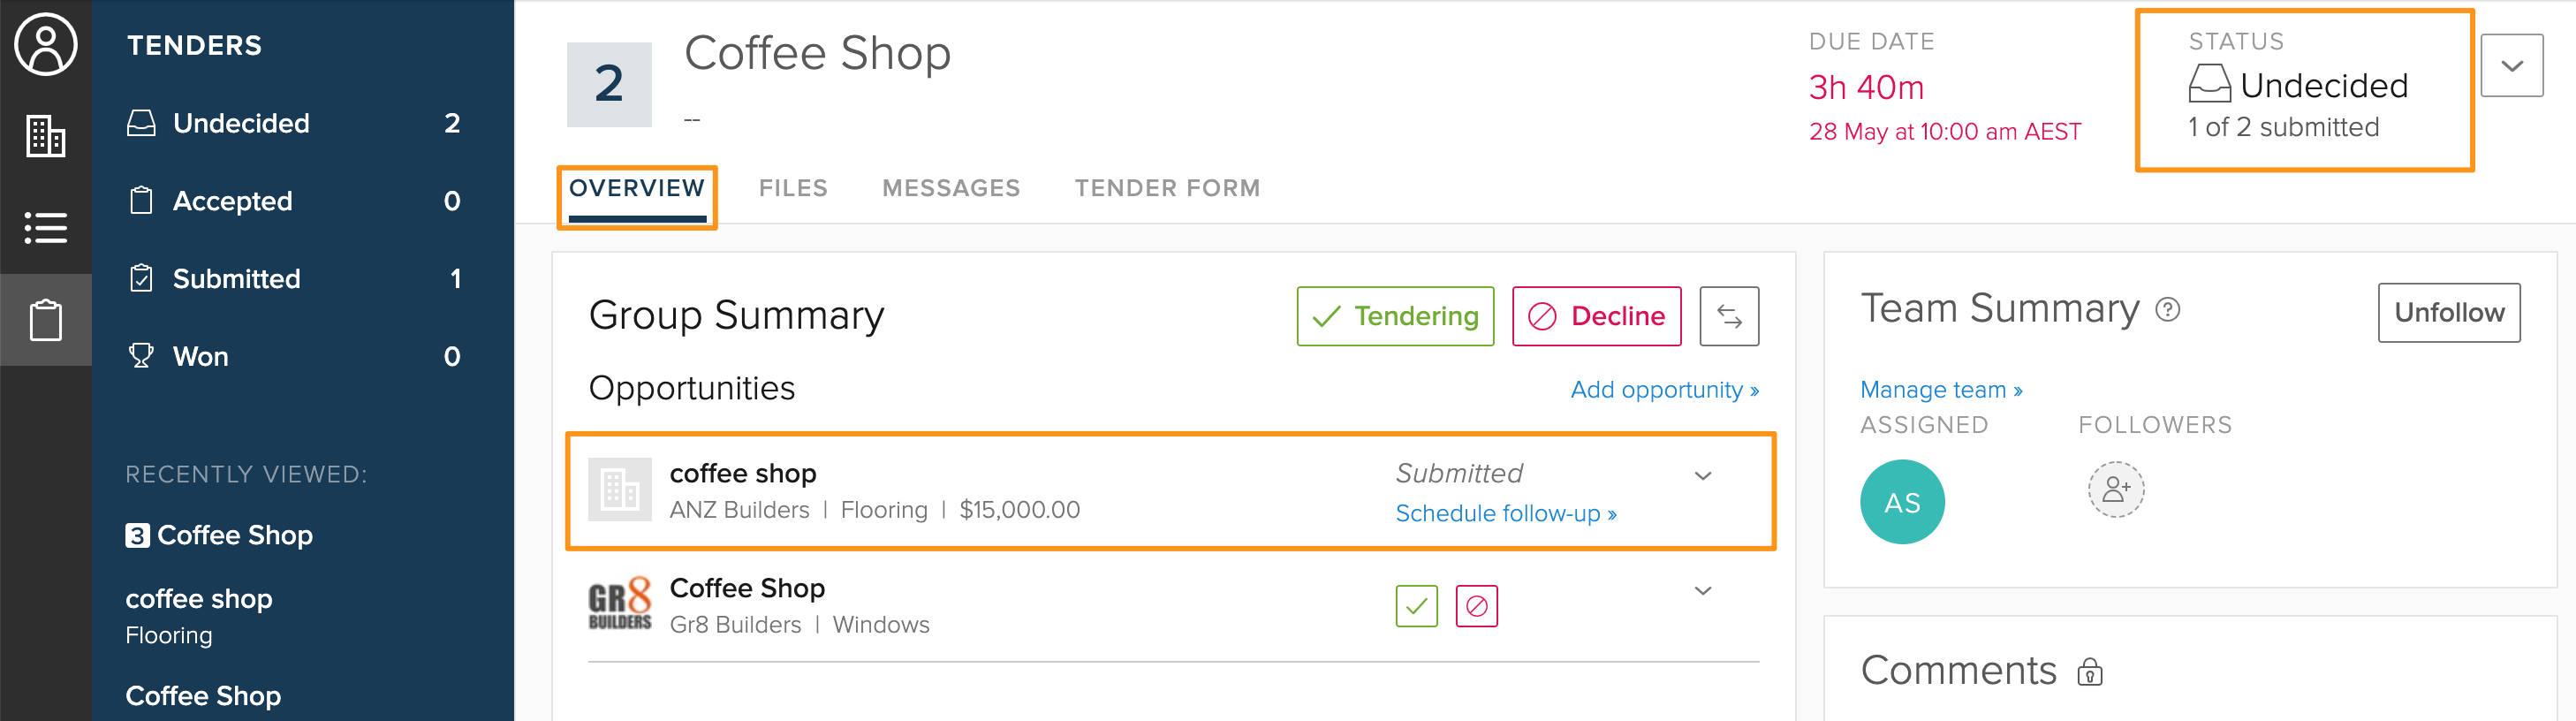Add a follower with the person-plus icon
The height and width of the screenshot is (721, 2576).
(x=2115, y=490)
